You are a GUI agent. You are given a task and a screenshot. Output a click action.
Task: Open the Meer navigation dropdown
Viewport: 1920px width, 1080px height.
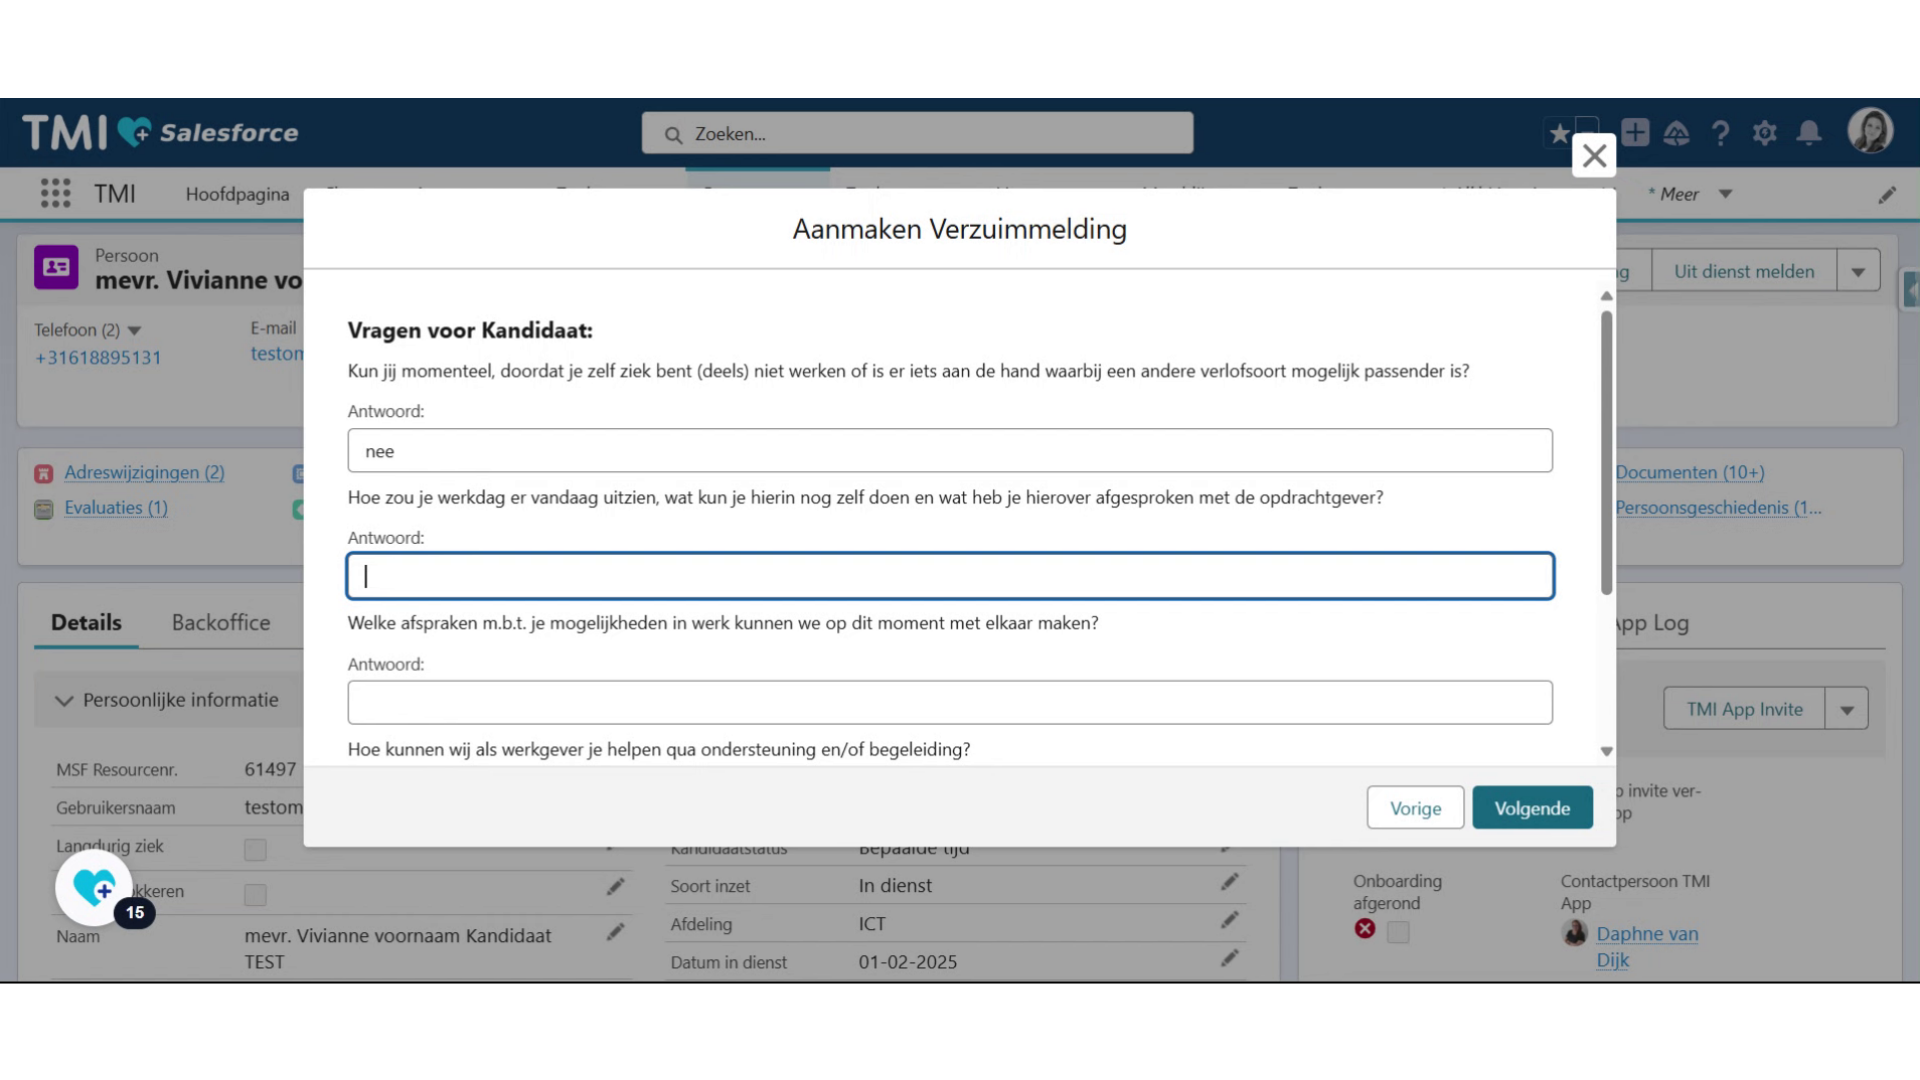pyautogui.click(x=1725, y=194)
